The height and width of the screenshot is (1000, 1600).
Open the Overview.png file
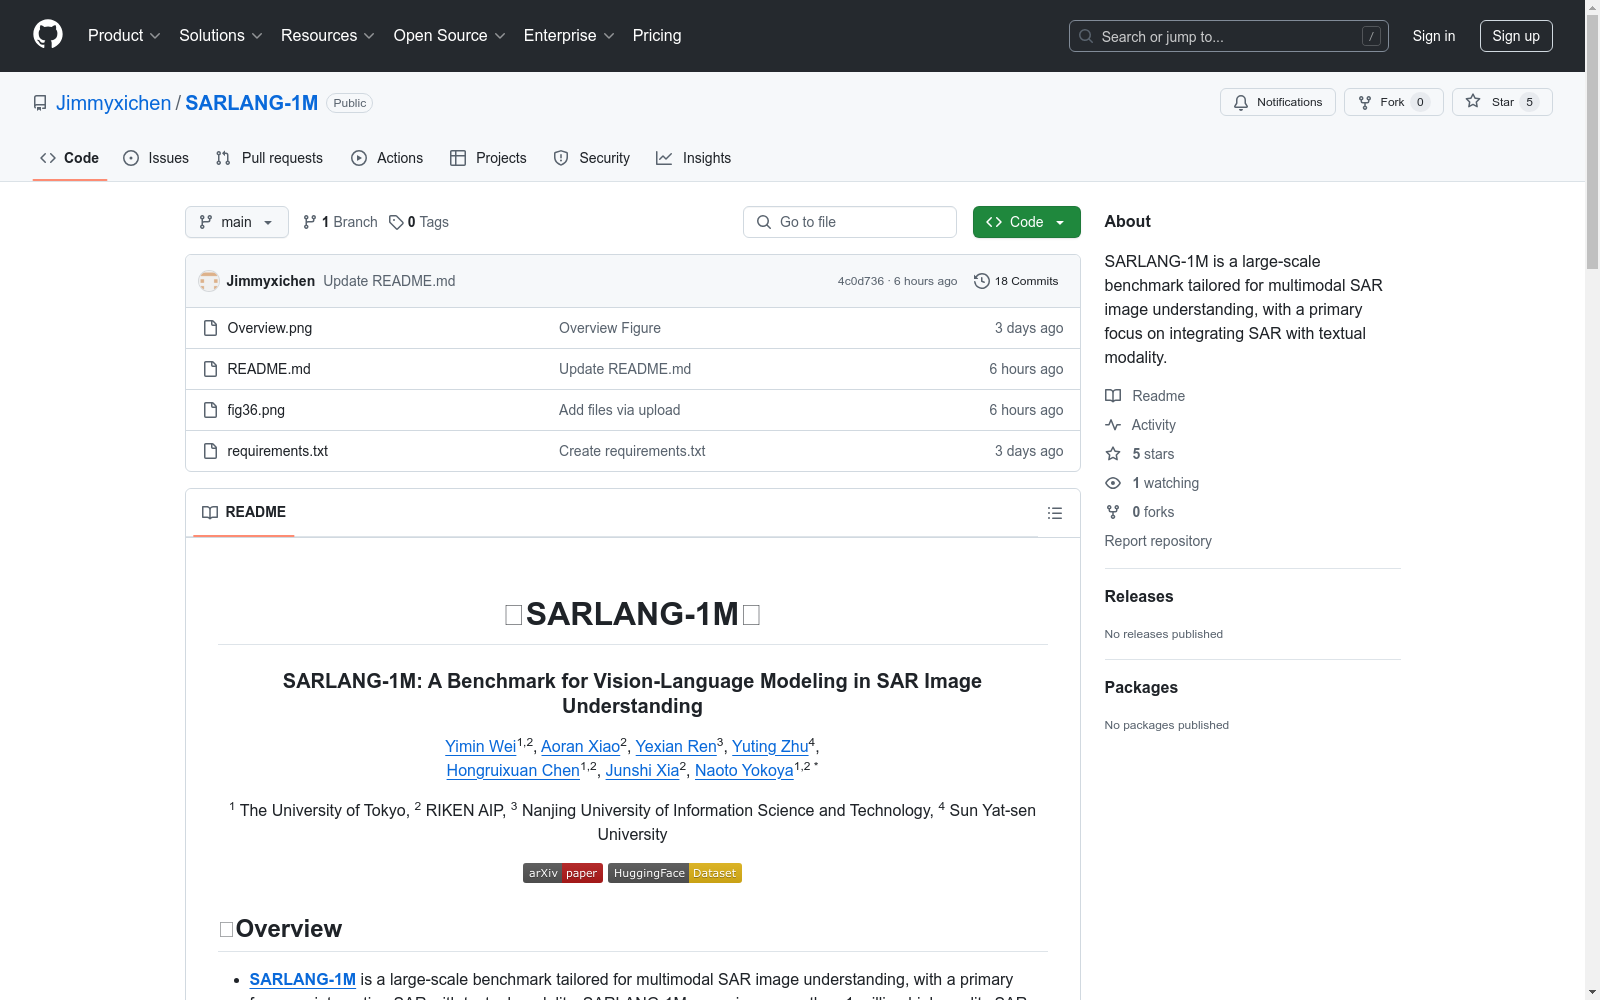(270, 328)
